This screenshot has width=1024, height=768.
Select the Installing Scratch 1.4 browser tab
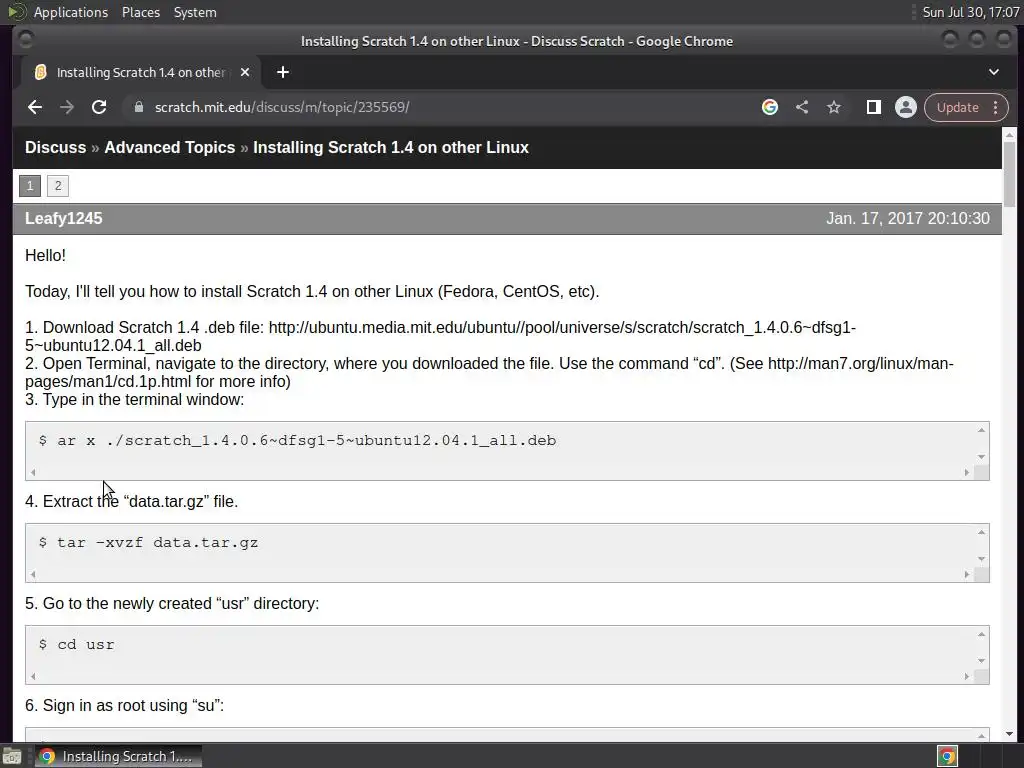140,72
